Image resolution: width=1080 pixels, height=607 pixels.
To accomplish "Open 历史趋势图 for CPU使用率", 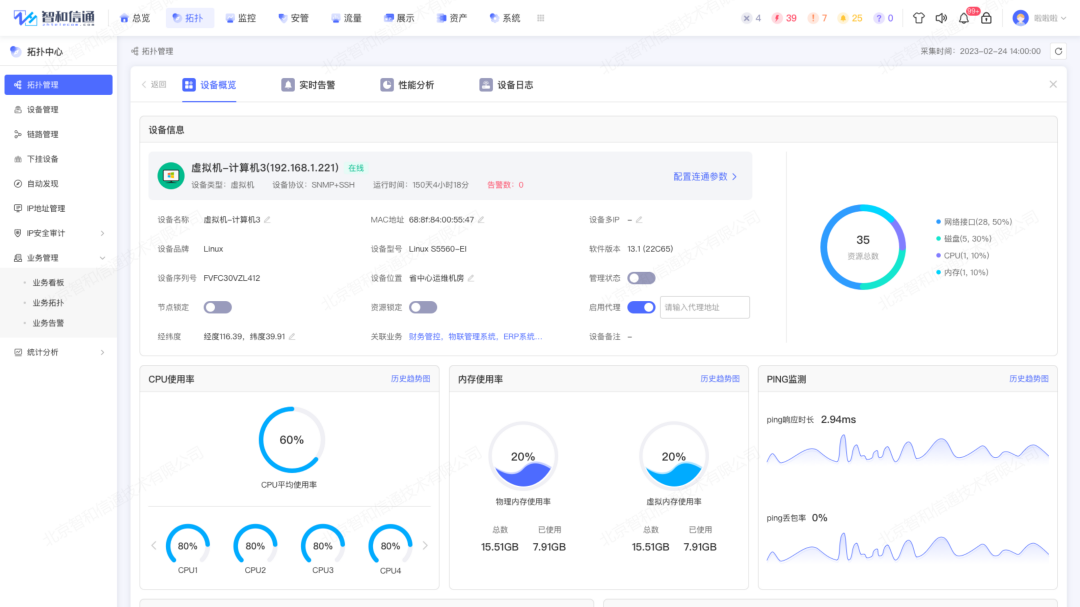I will [x=409, y=379].
